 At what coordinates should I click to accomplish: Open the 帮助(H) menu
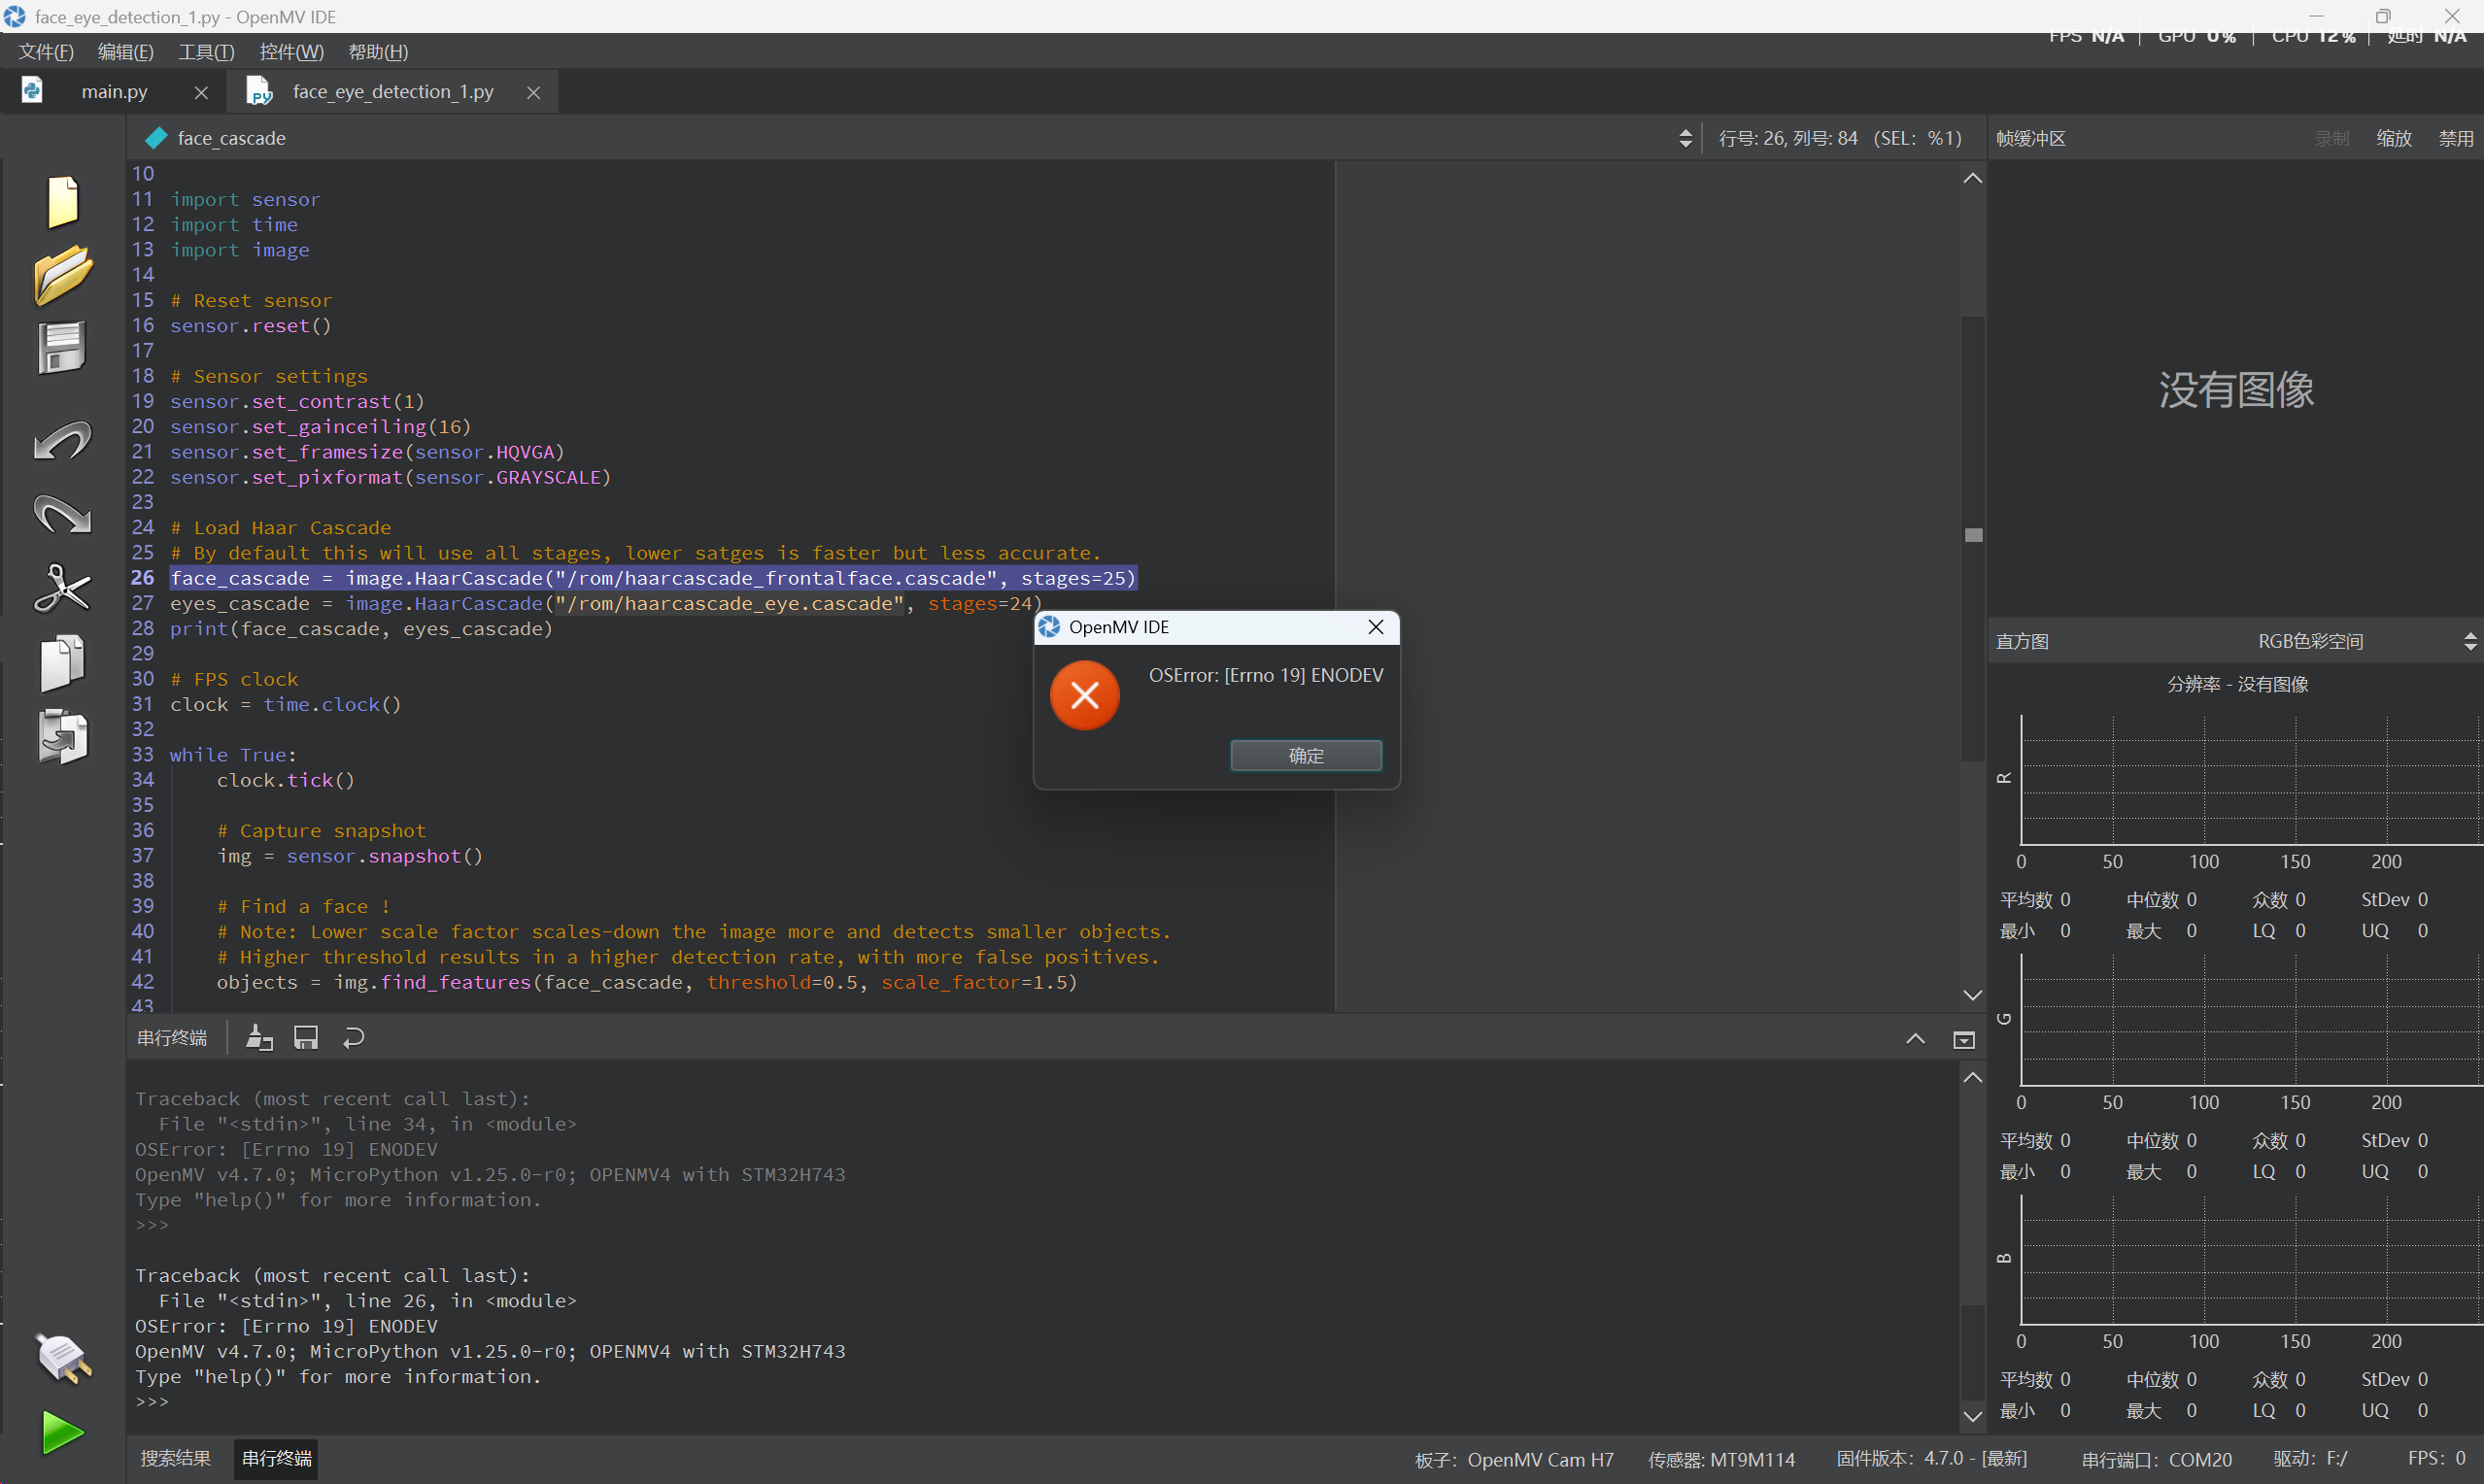tap(378, 52)
